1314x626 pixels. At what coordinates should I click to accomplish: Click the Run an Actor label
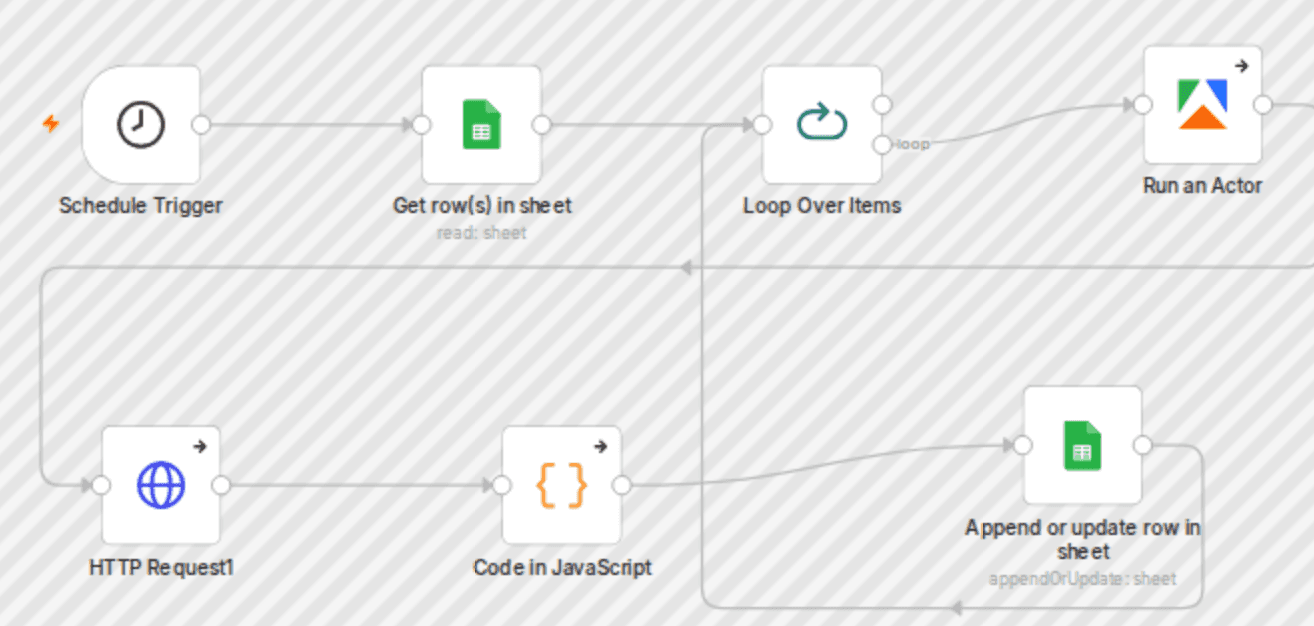pos(1203,186)
